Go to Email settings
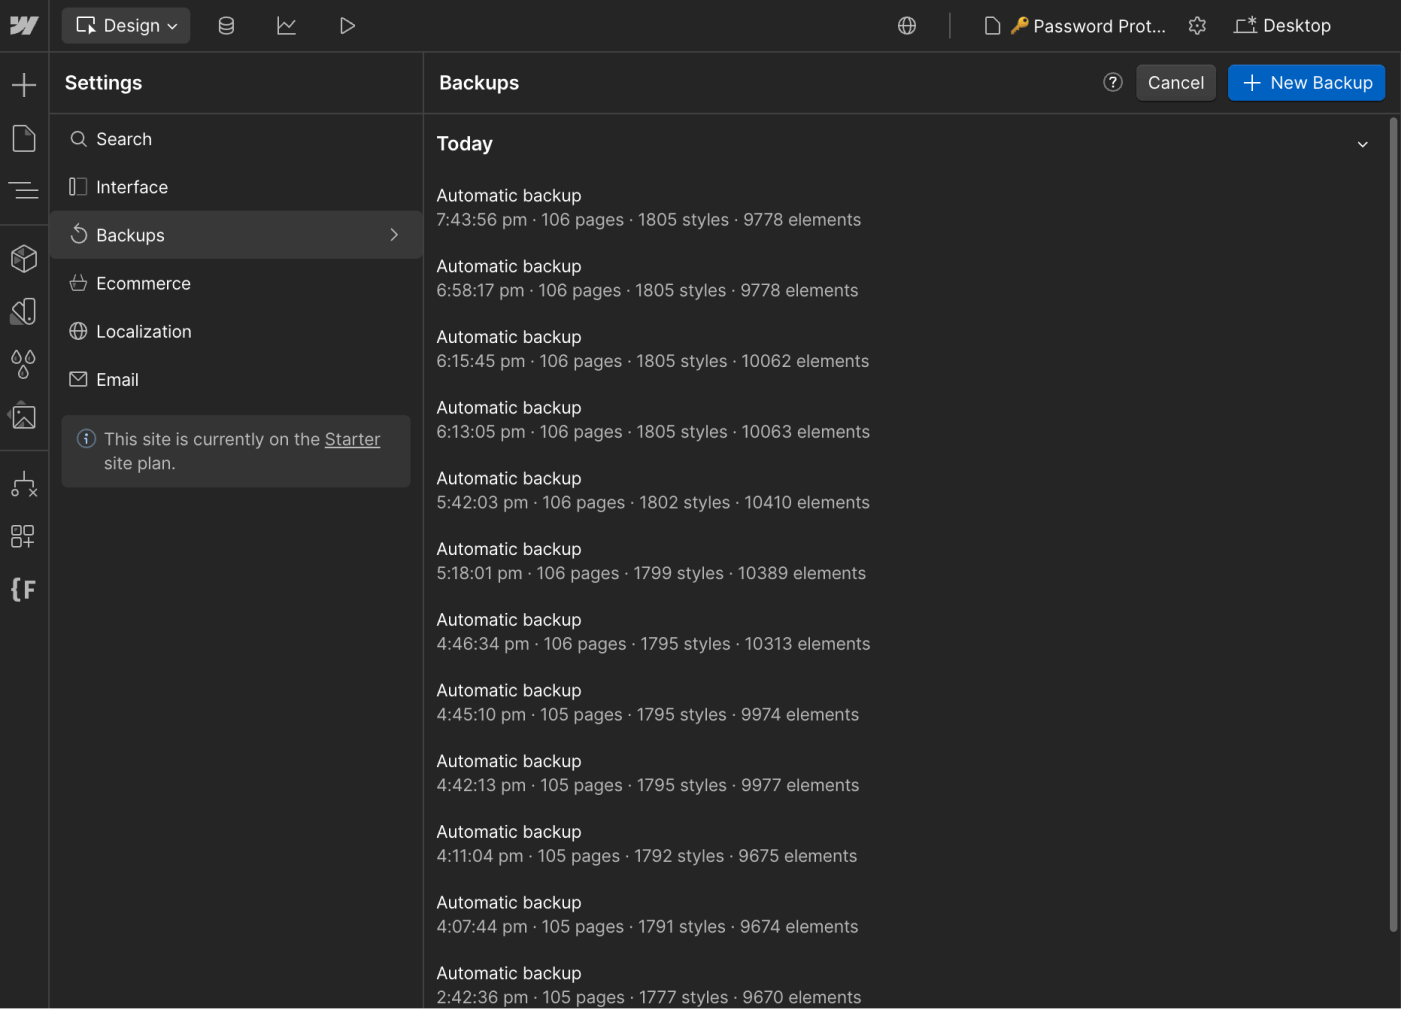Screen dimensions: 1401x1009 117,379
